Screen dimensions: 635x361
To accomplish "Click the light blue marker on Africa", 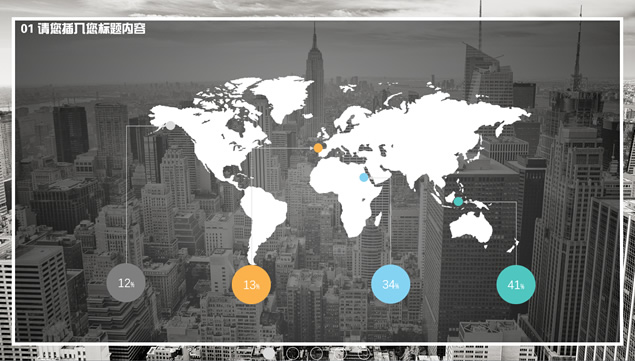I will [364, 177].
